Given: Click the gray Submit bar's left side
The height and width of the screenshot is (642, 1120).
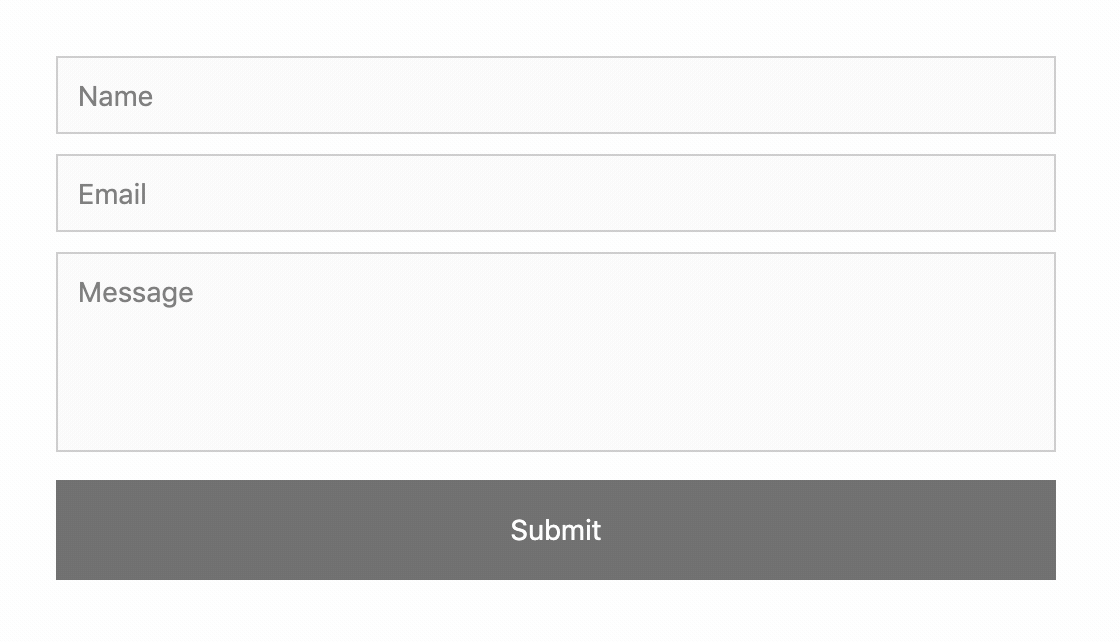Looking at the screenshot, I should pos(214,530).
